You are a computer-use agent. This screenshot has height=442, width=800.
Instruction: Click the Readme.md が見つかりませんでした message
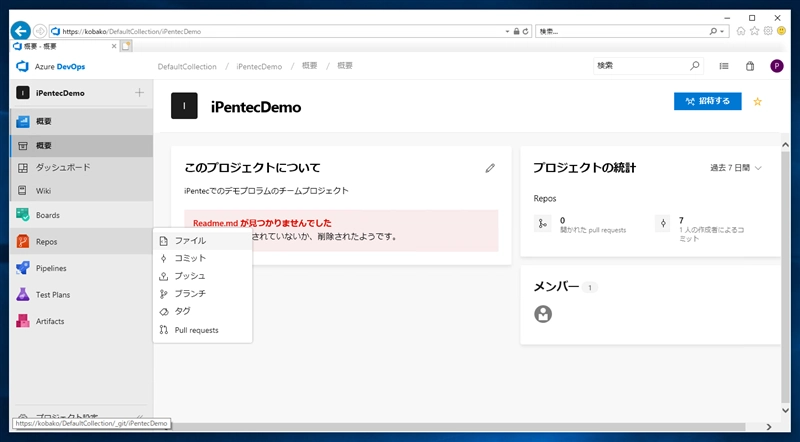262,223
